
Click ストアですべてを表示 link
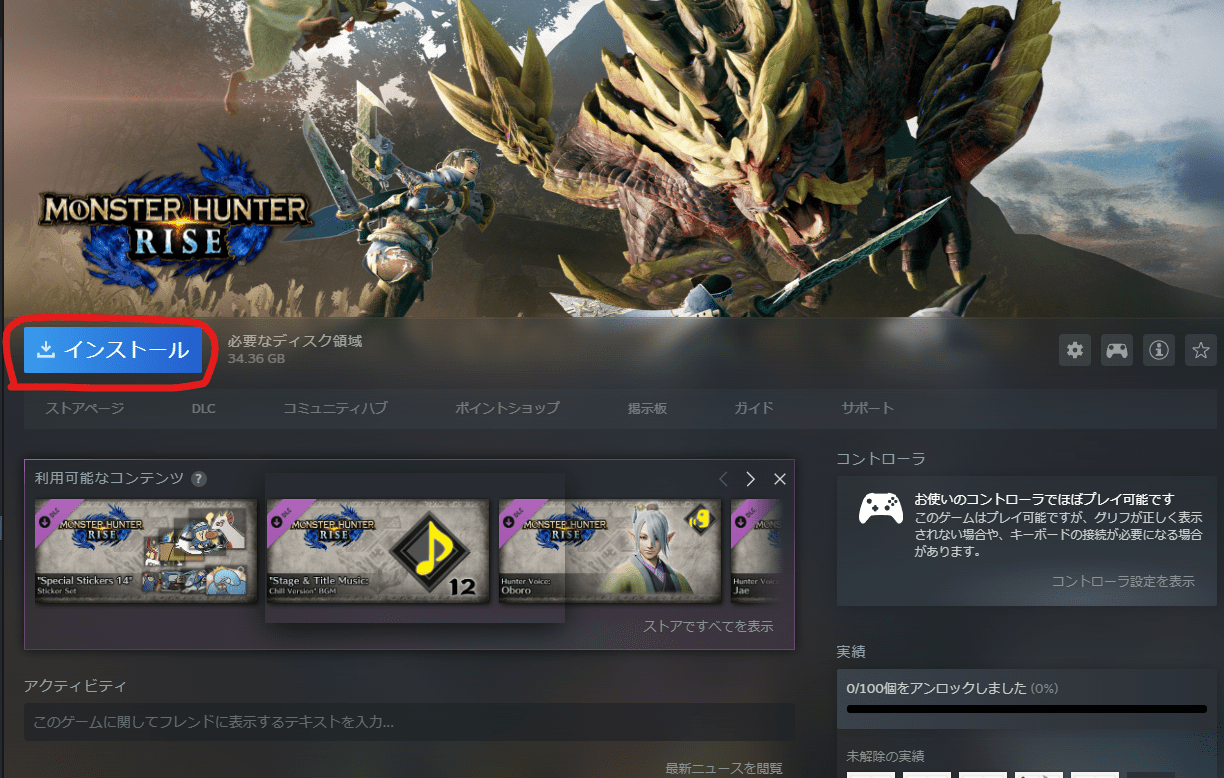click(x=708, y=627)
